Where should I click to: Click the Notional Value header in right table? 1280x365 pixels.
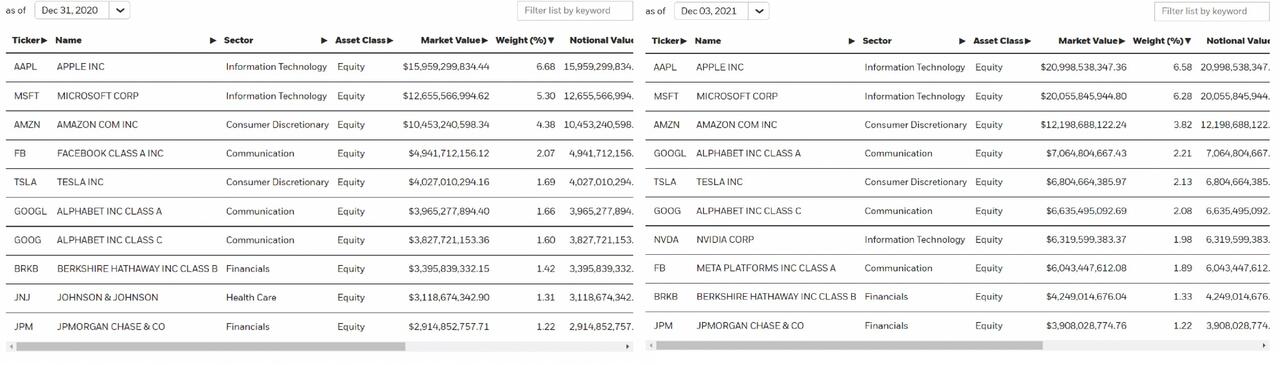[x=1238, y=41]
